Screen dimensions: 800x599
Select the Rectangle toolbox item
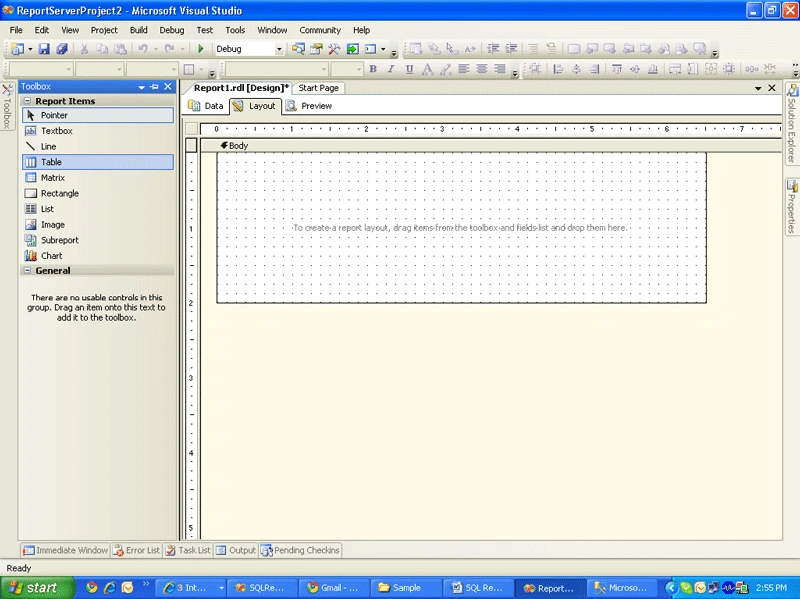click(x=98, y=193)
